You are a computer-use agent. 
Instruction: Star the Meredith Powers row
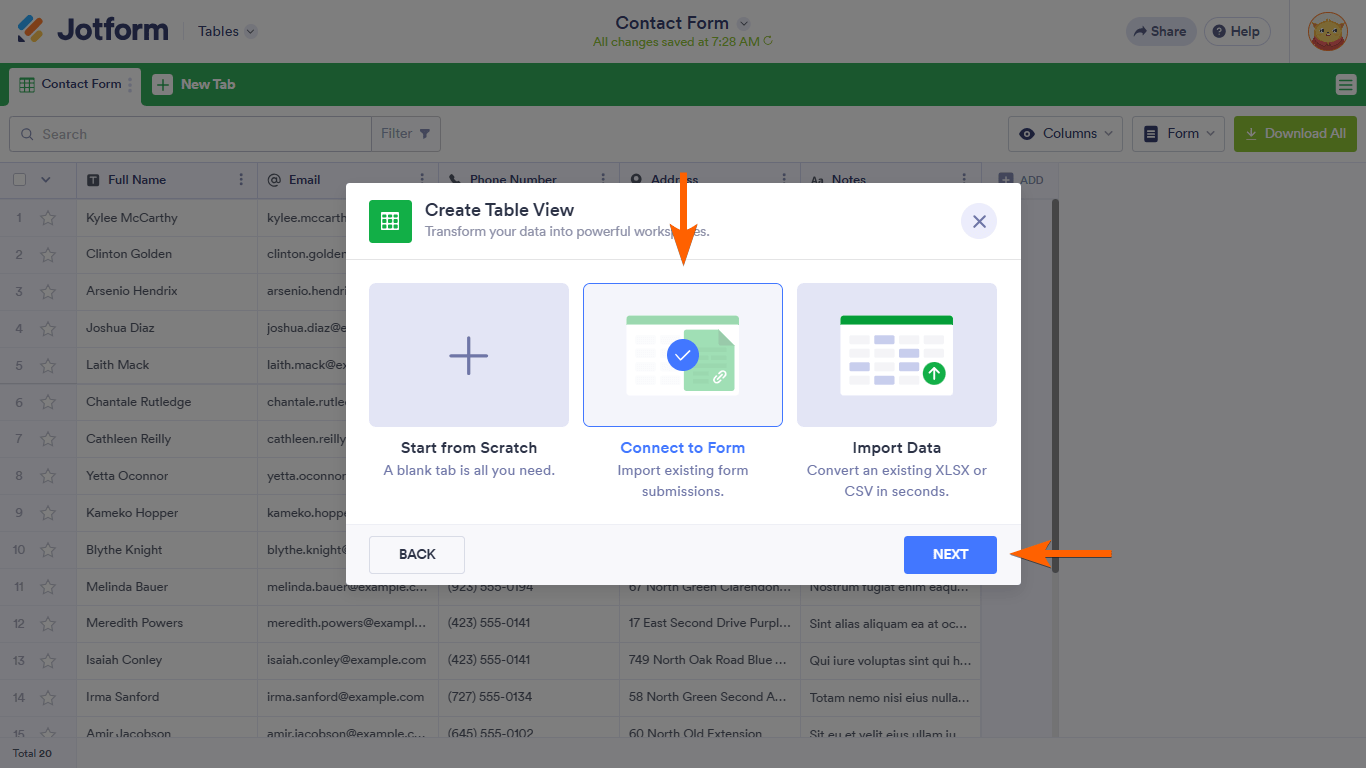point(47,624)
